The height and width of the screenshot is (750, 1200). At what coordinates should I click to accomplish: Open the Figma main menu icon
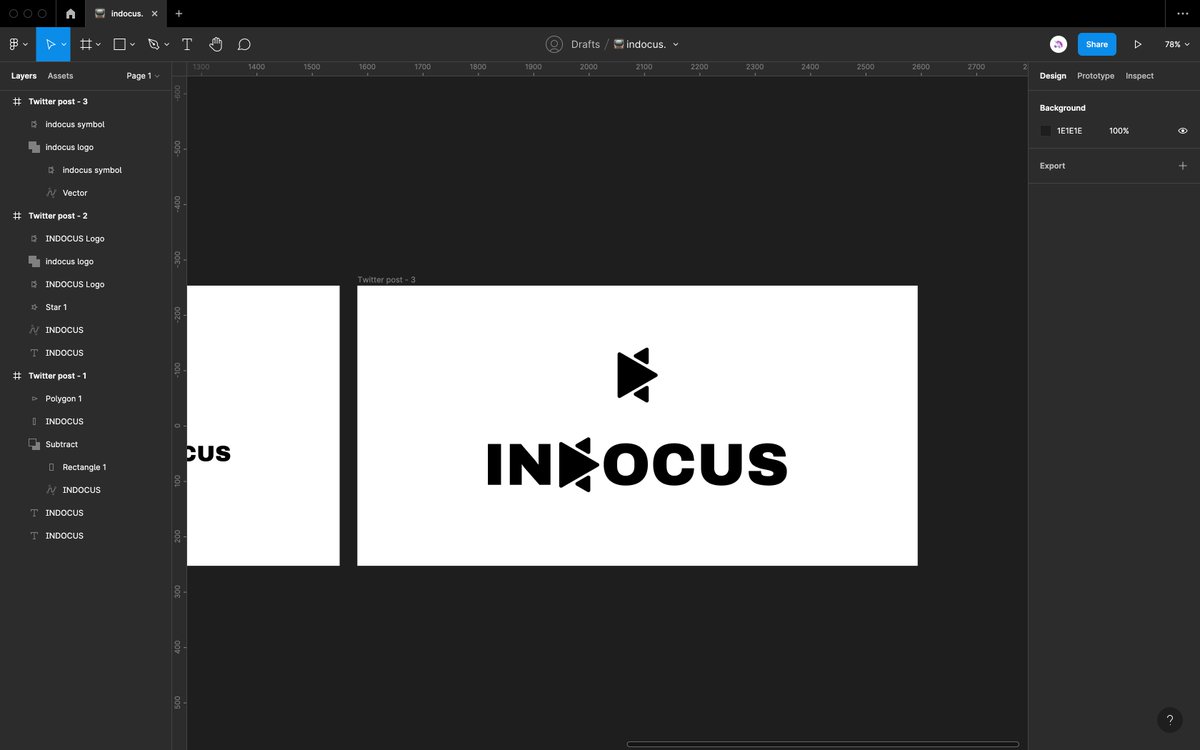[14, 44]
